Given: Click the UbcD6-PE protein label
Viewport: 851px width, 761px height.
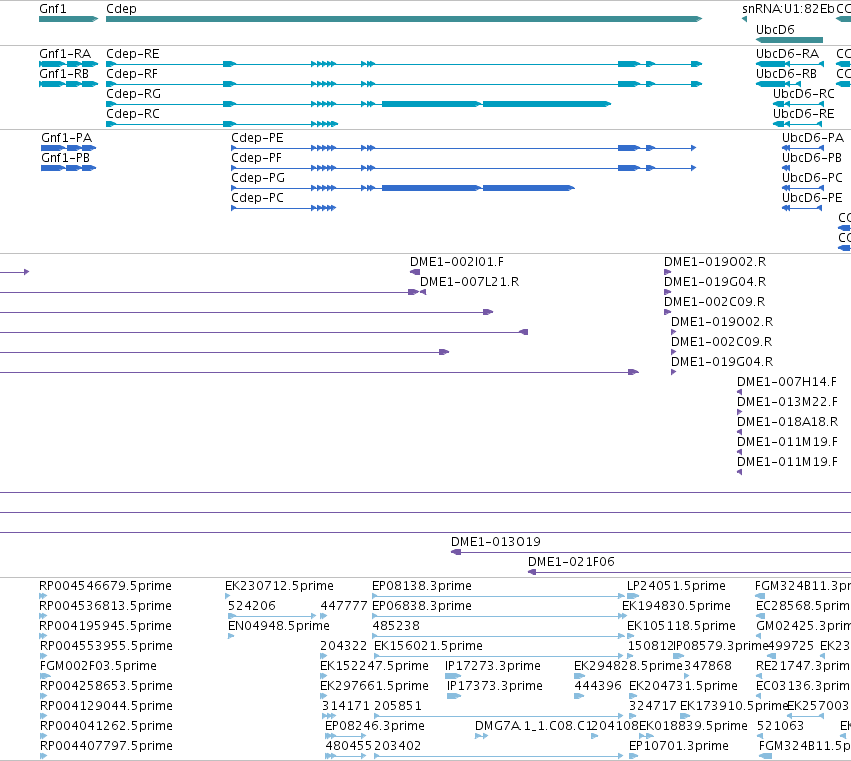Looking at the screenshot, I should click(x=812, y=198).
